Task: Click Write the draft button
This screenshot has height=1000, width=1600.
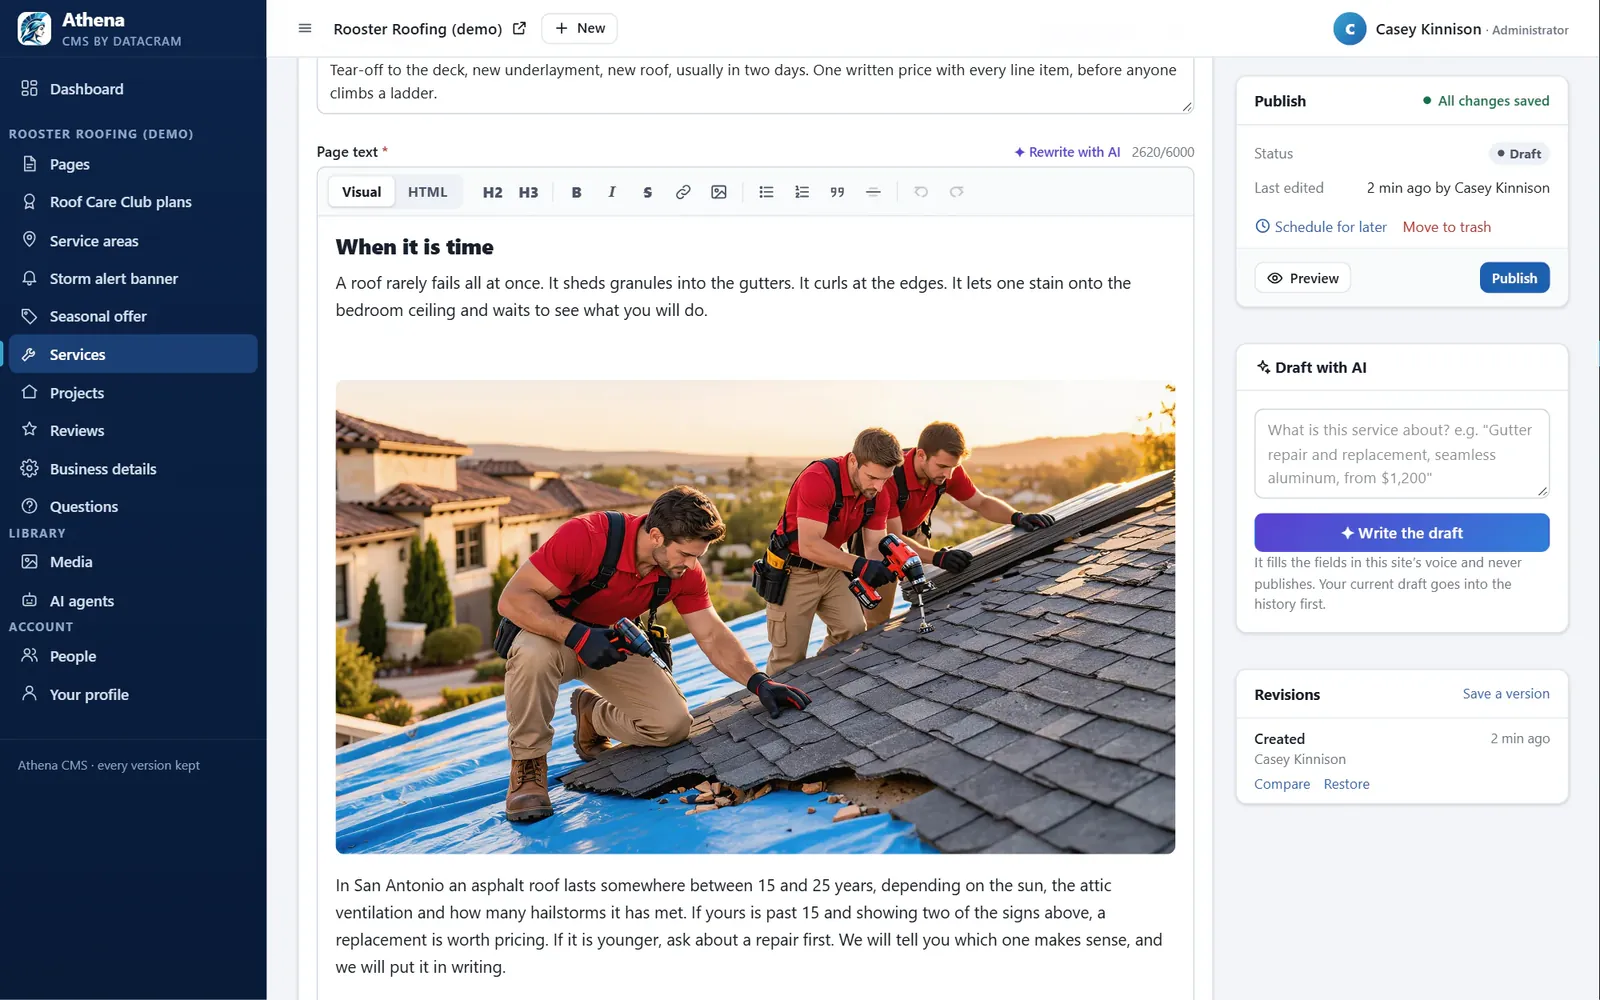Action: coord(1402,533)
